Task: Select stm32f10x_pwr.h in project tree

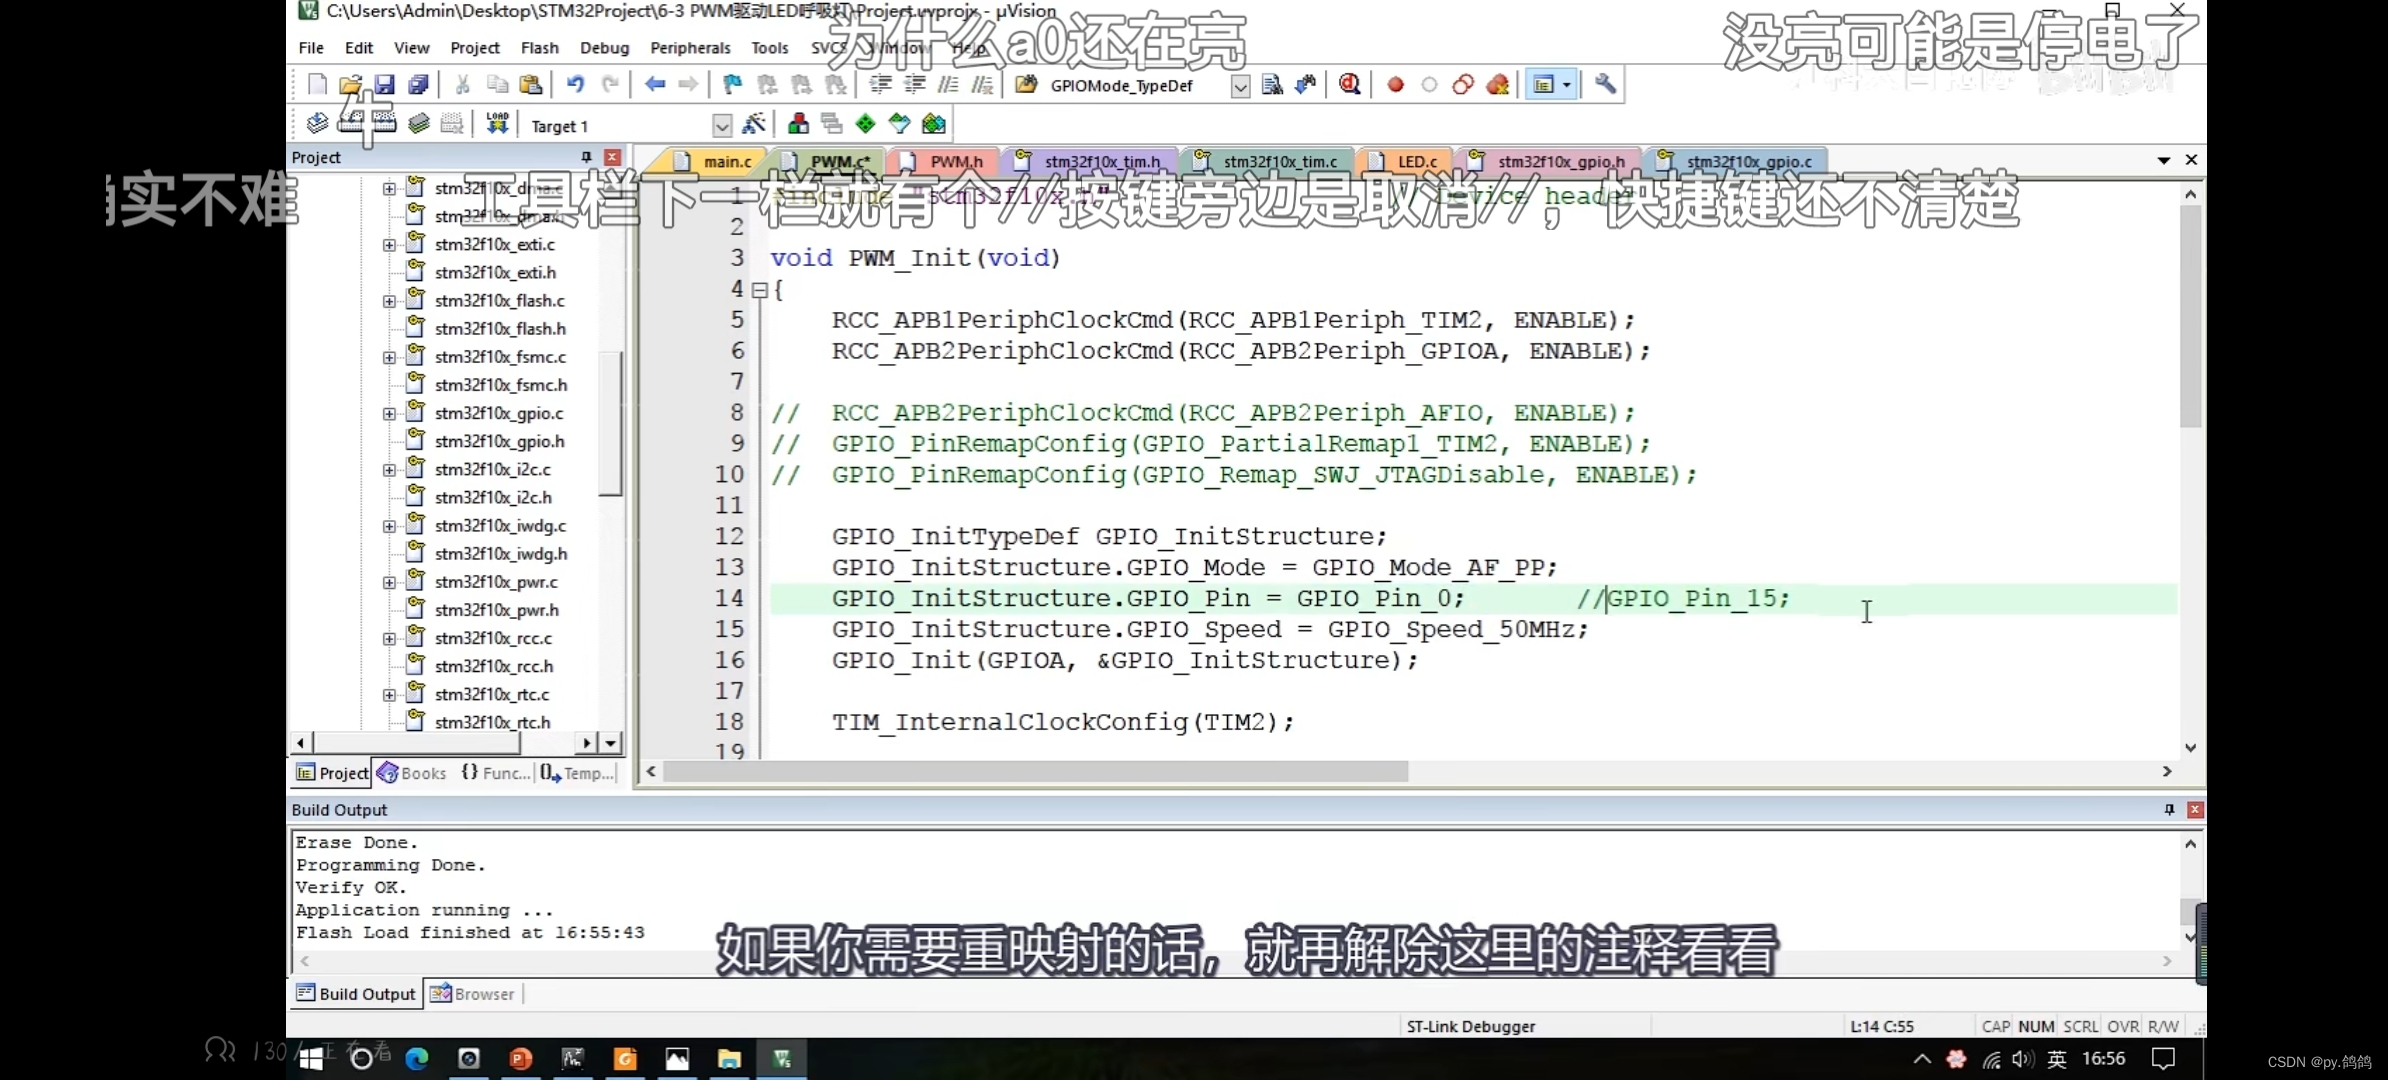Action: [x=496, y=610]
